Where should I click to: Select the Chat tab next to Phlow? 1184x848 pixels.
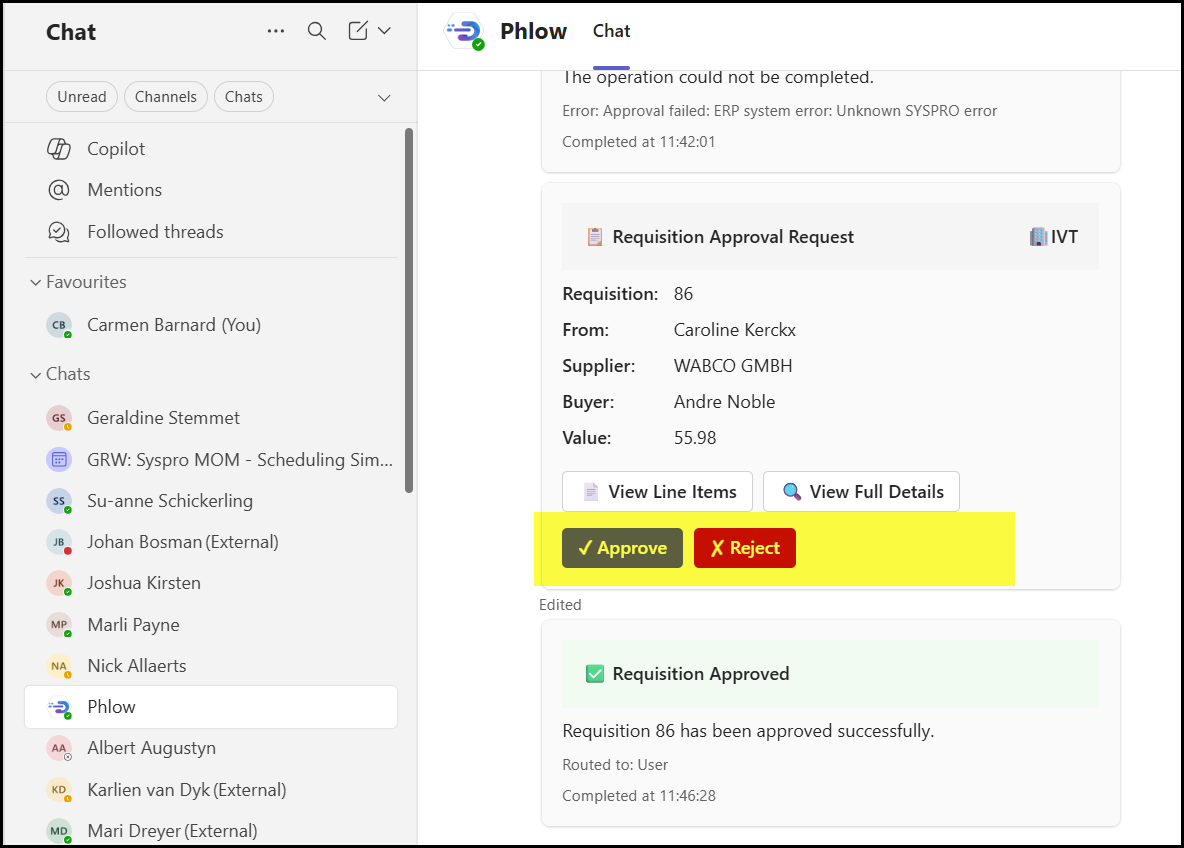click(611, 31)
